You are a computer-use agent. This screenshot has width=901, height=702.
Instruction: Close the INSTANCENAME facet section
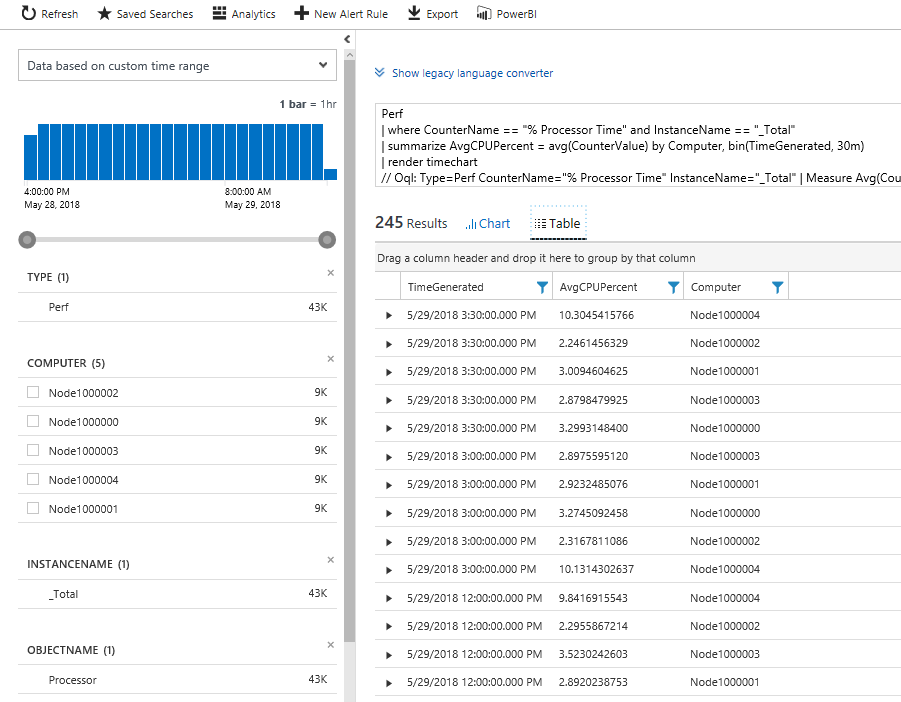[330, 560]
